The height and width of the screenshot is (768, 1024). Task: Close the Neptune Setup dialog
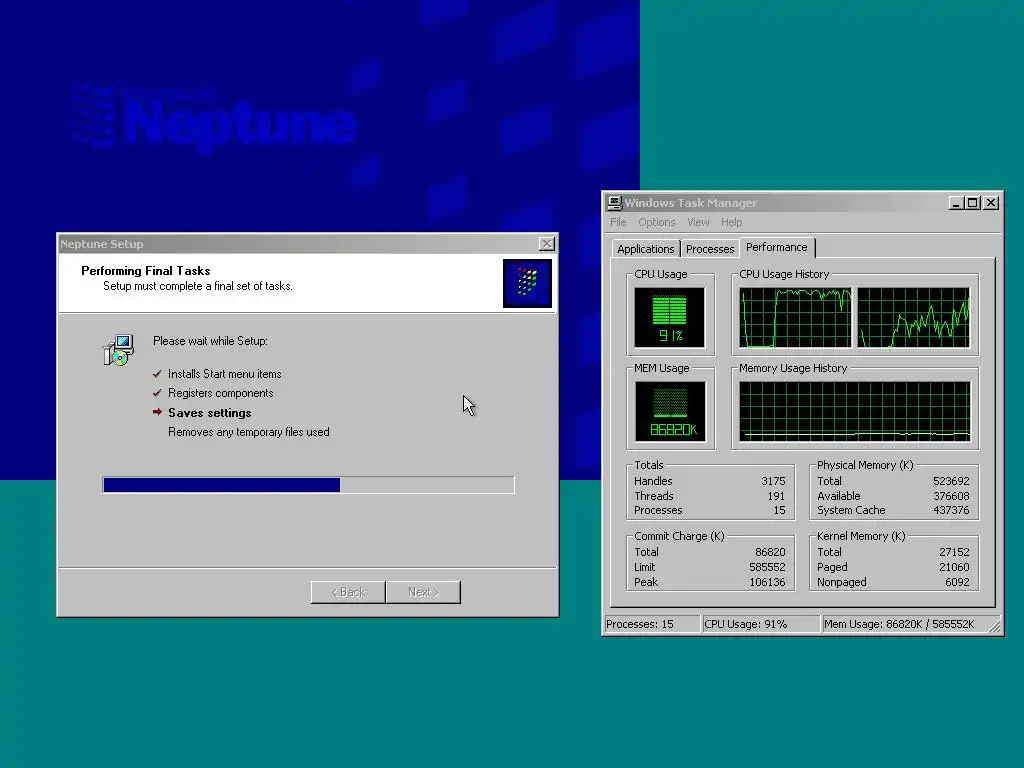pos(547,244)
